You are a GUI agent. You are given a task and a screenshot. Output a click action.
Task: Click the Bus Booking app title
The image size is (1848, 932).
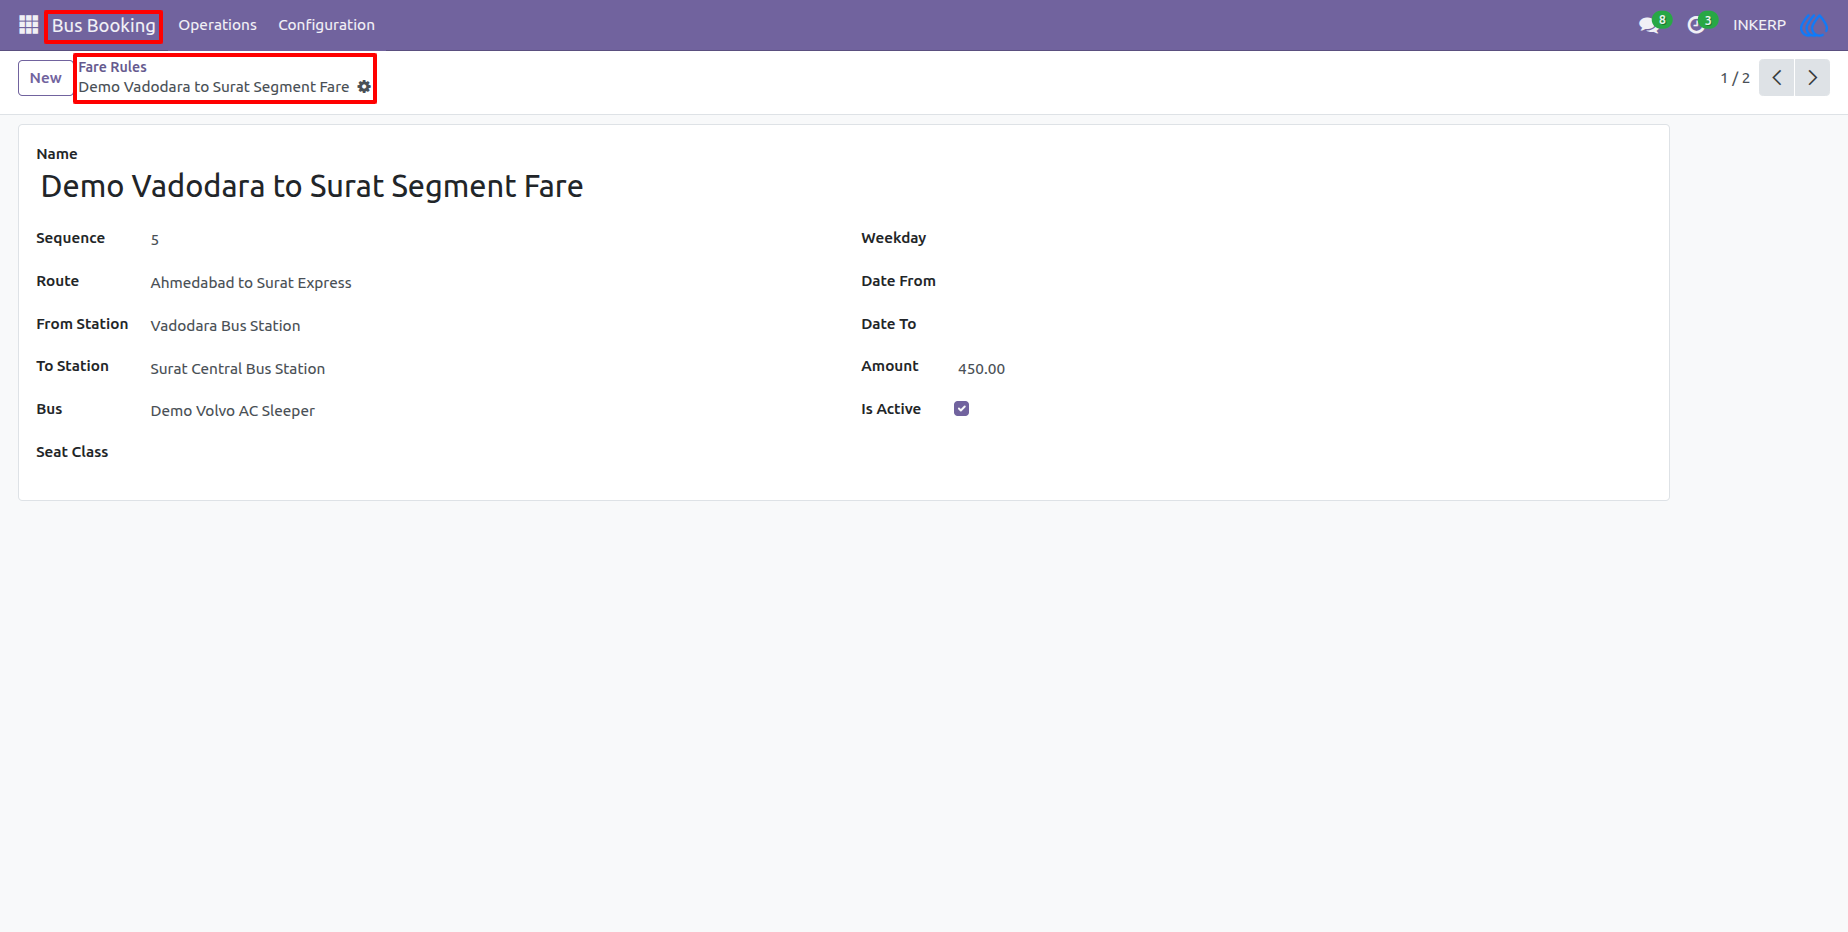tap(104, 25)
